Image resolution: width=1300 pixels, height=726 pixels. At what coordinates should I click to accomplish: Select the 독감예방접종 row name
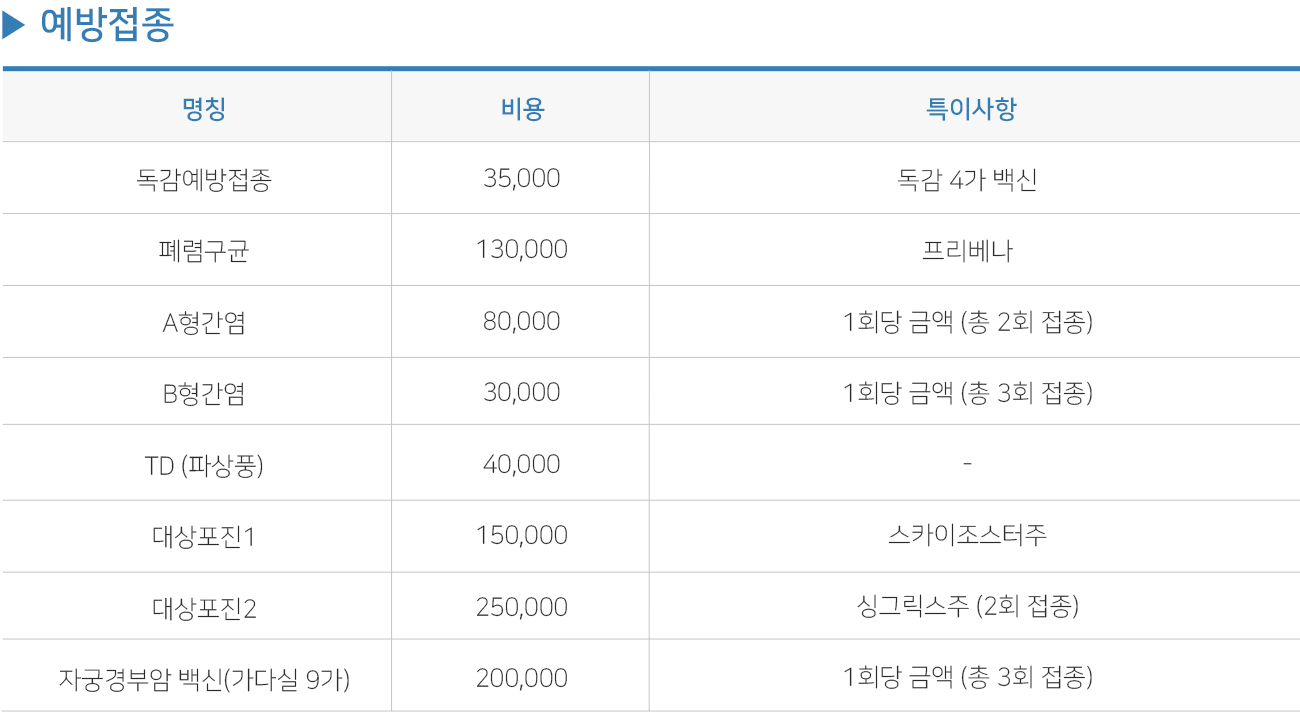point(204,180)
